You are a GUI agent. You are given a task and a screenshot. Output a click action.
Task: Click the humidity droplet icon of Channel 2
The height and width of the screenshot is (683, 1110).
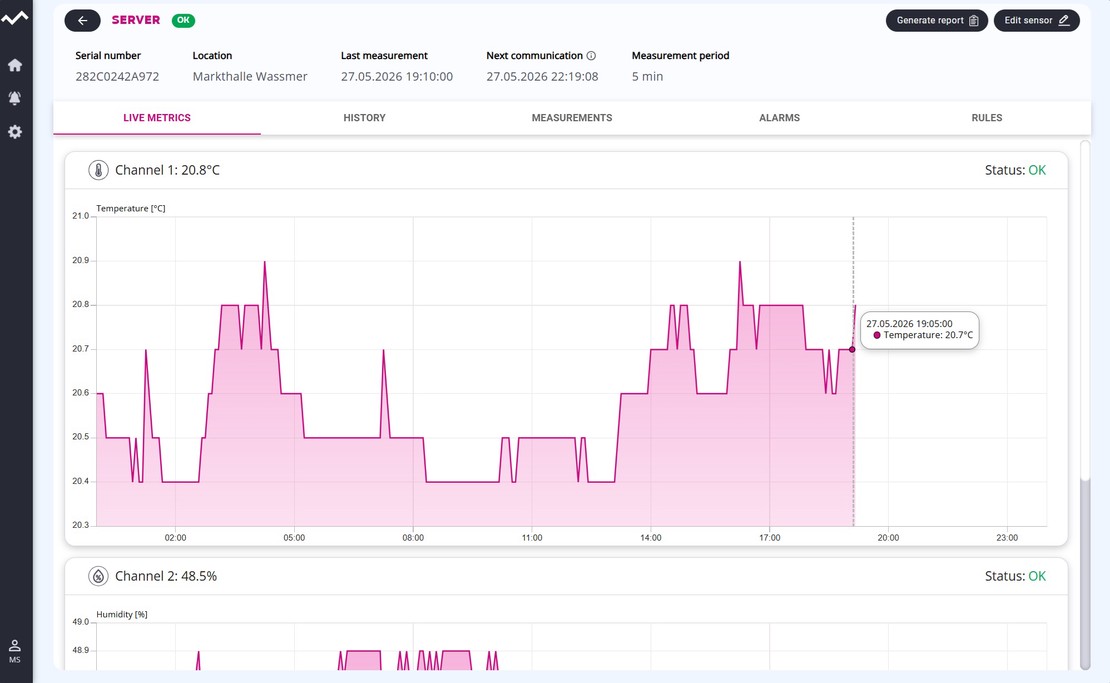(x=98, y=576)
